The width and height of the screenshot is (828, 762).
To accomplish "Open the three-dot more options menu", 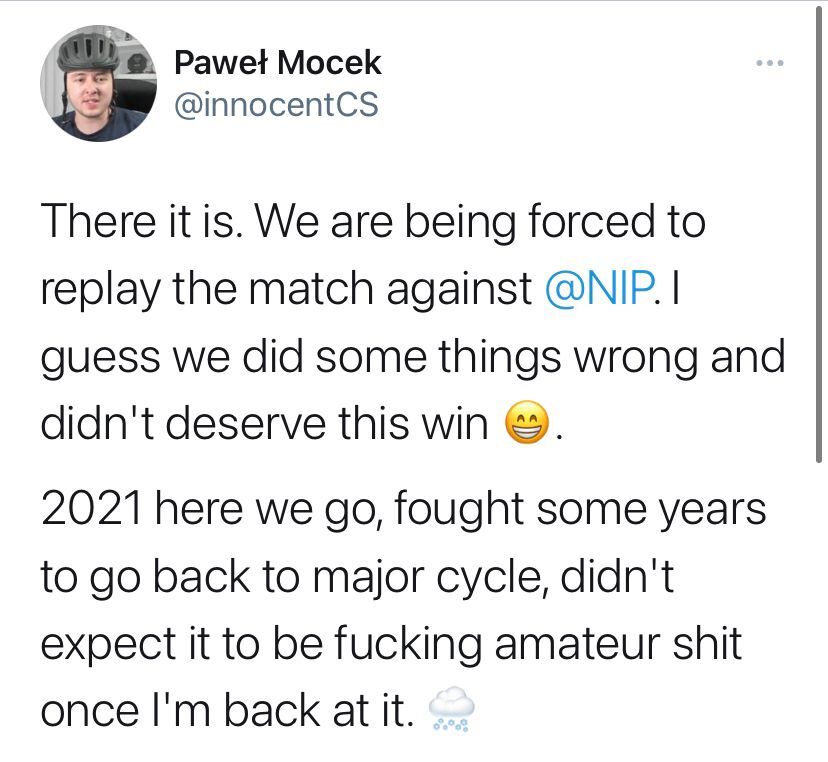I will pyautogui.click(x=769, y=63).
